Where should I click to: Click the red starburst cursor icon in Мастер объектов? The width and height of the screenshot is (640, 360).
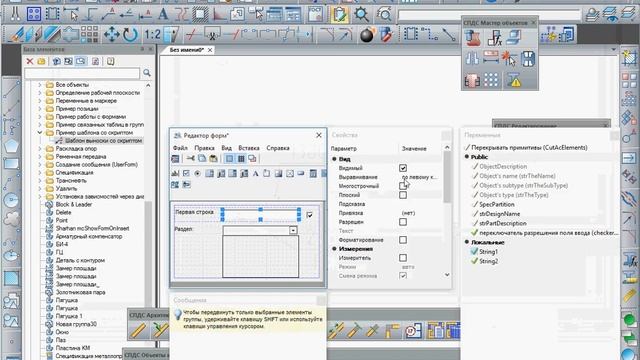(509, 59)
